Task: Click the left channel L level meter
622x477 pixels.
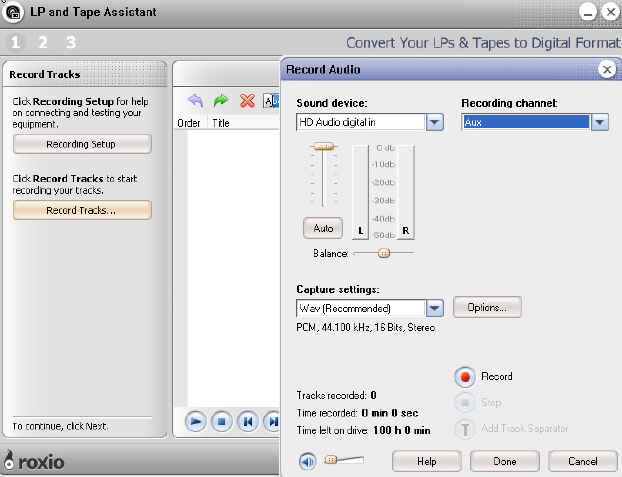Action: pyautogui.click(x=360, y=192)
